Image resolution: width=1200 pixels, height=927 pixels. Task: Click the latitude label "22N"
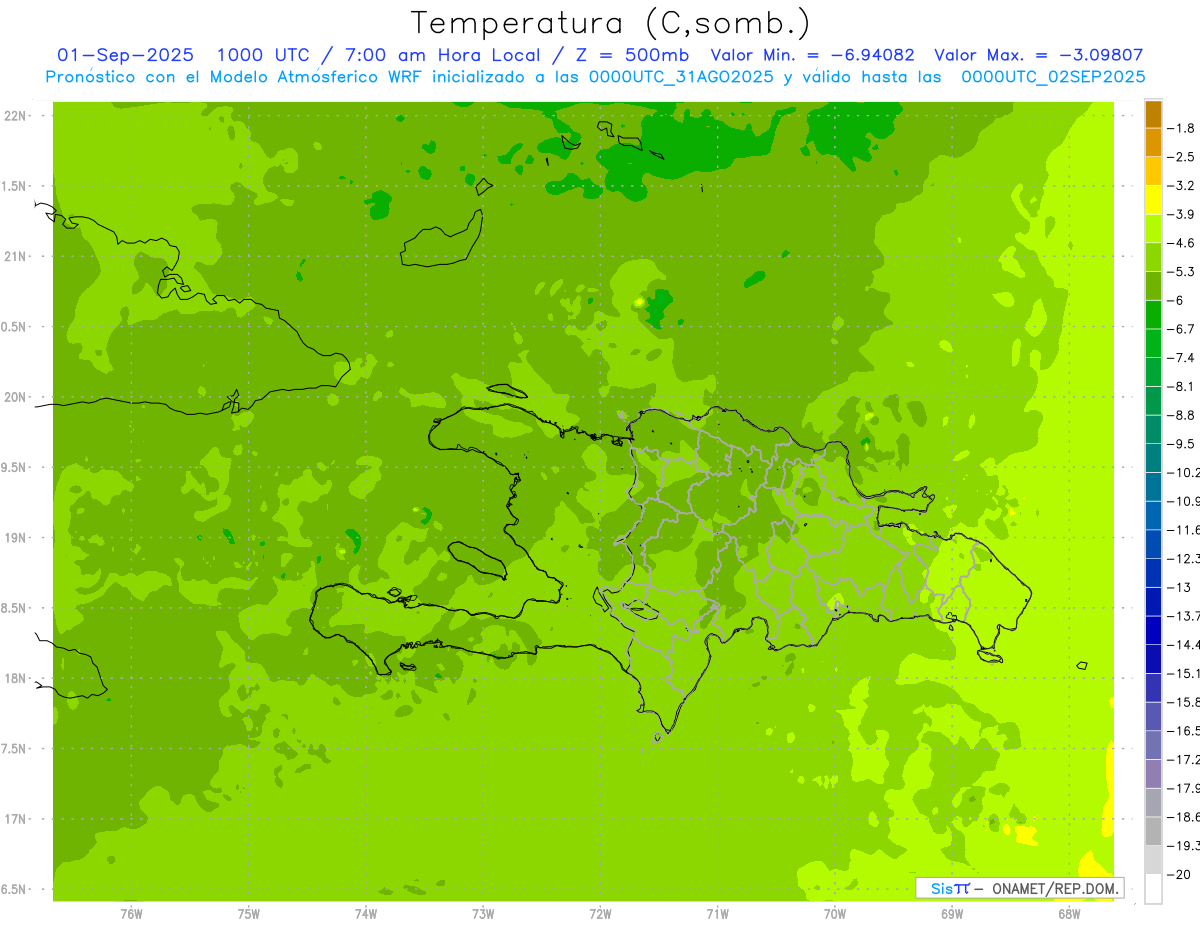coord(16,116)
